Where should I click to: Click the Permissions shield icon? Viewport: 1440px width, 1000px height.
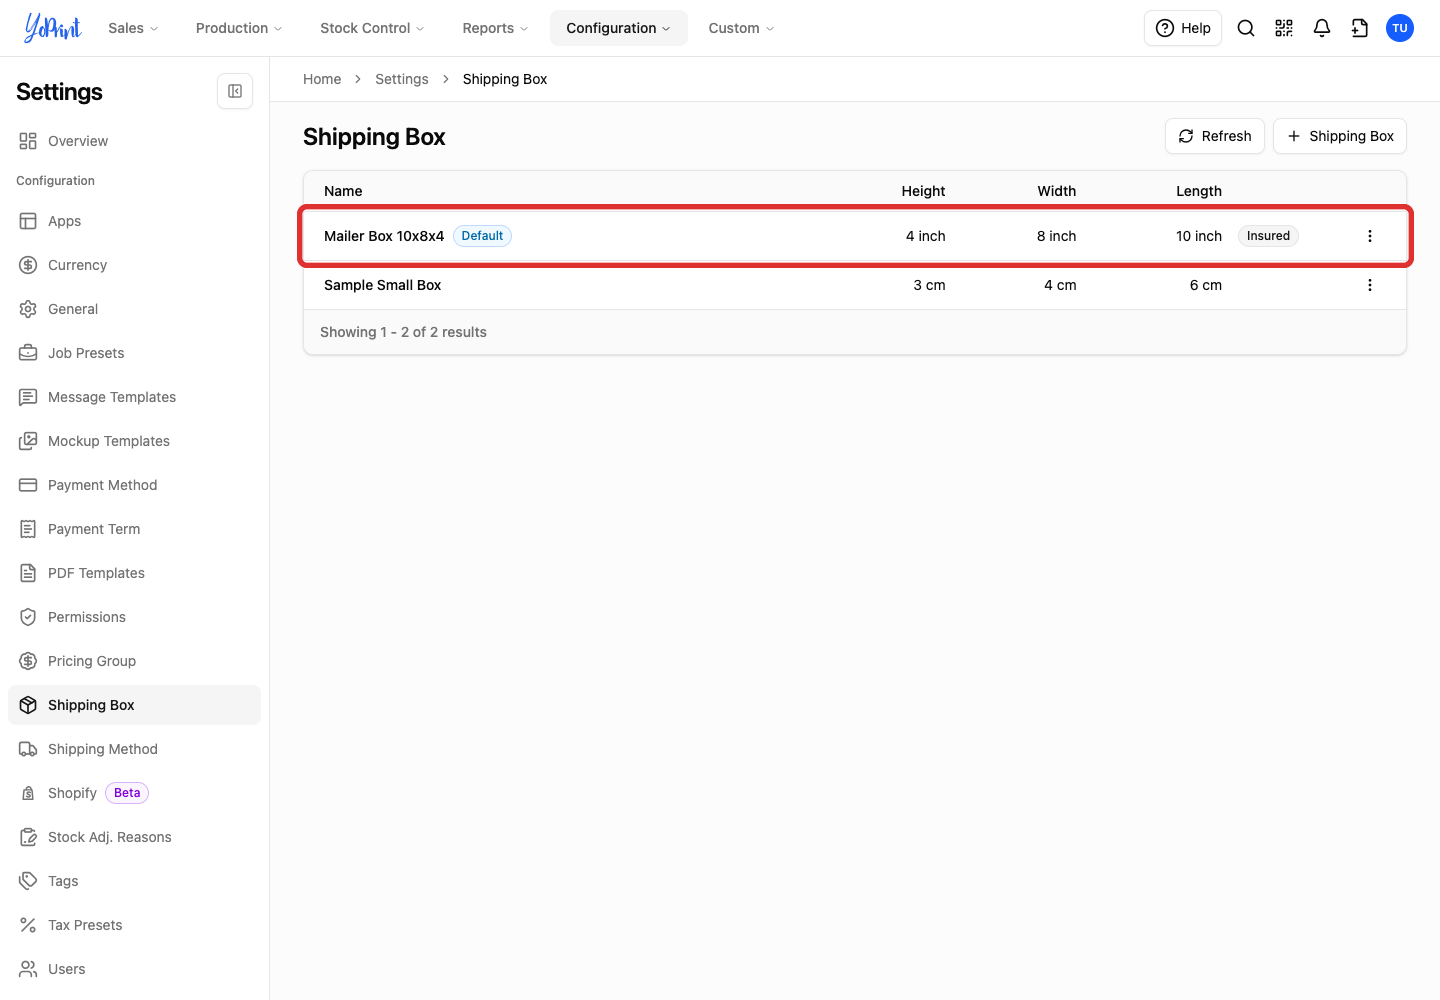click(x=28, y=617)
